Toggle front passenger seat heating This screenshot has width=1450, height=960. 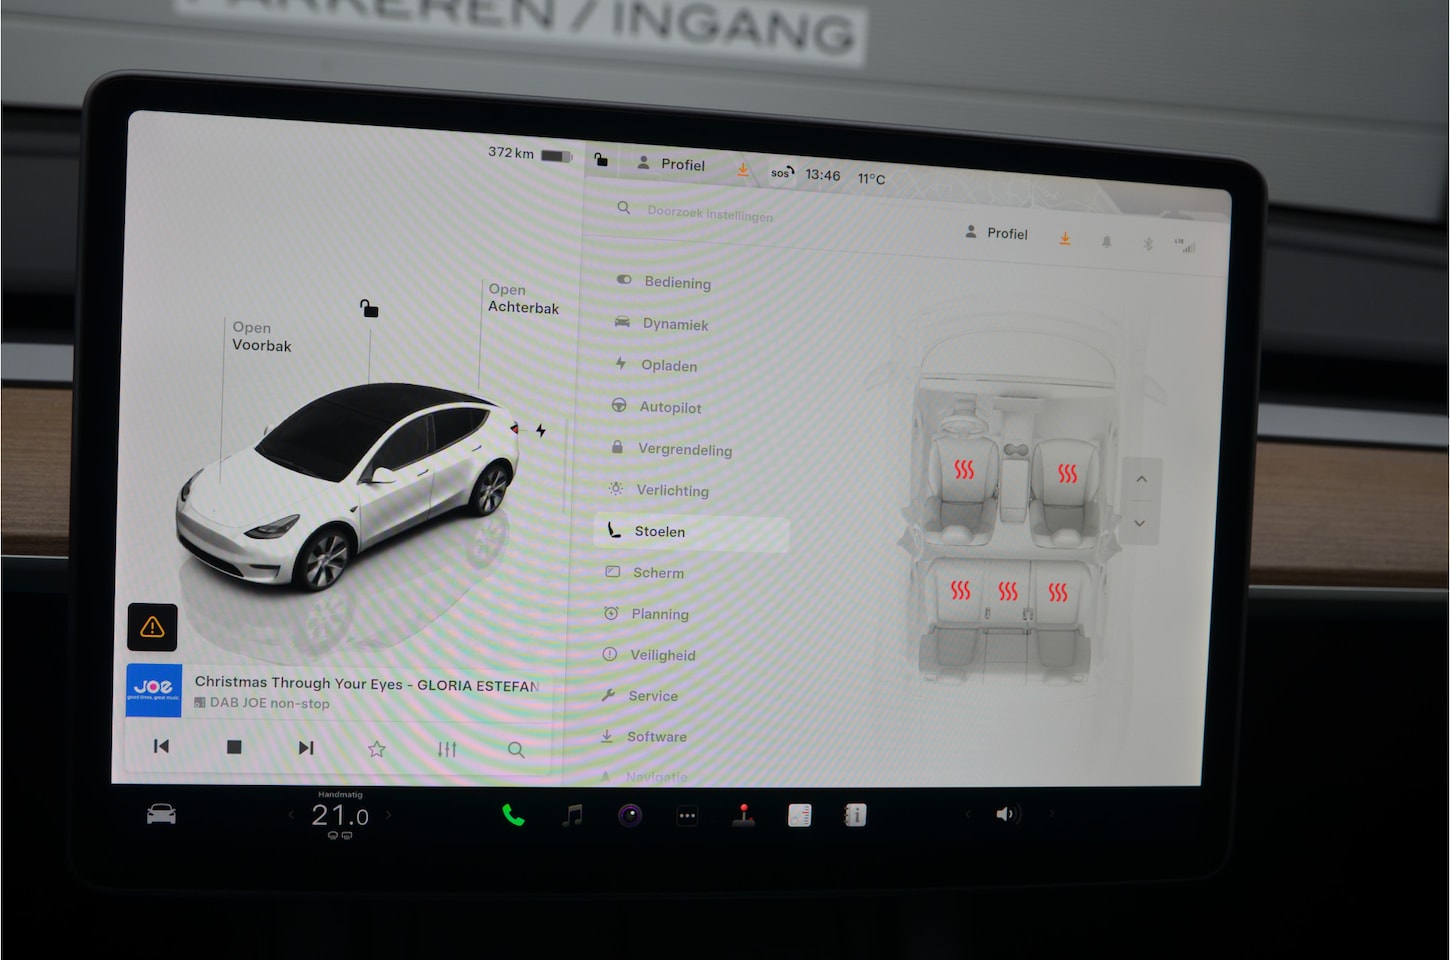click(x=1067, y=473)
